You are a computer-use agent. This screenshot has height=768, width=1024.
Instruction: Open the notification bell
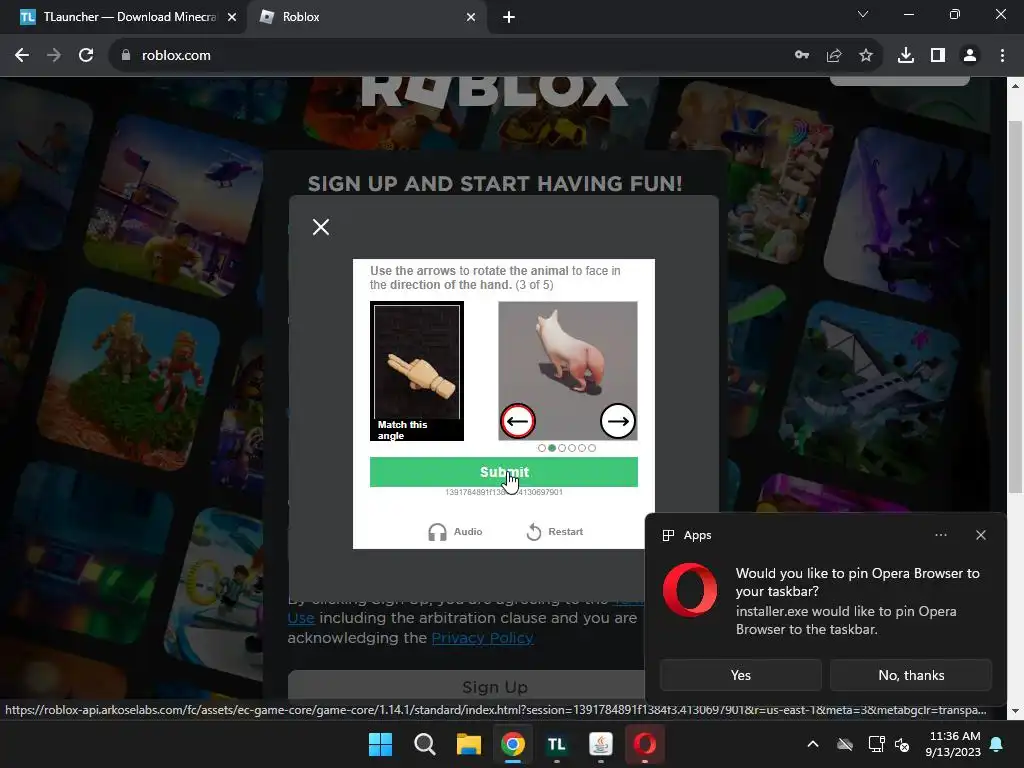click(997, 744)
